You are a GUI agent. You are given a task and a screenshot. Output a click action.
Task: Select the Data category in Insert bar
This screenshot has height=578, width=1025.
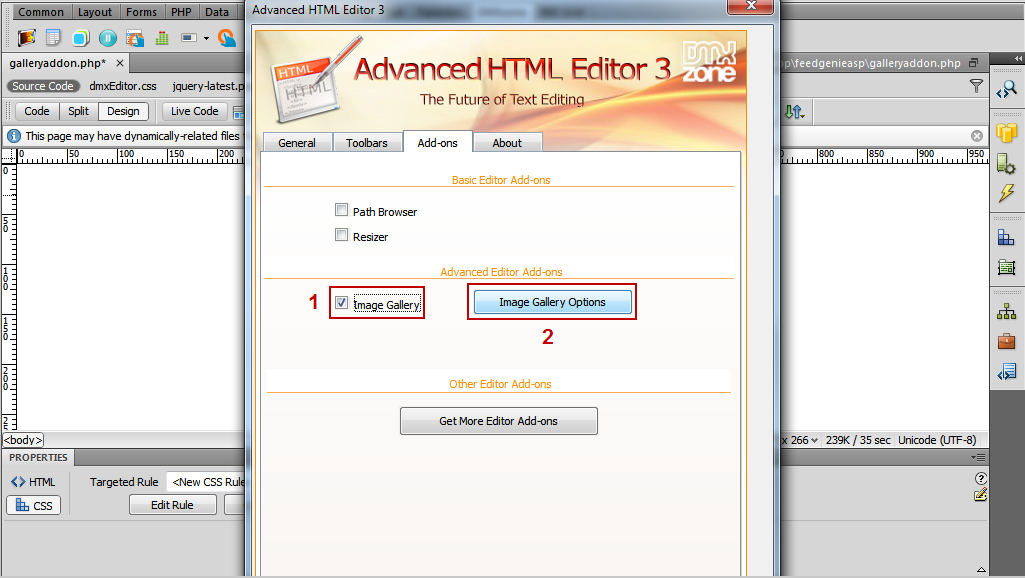pos(216,12)
